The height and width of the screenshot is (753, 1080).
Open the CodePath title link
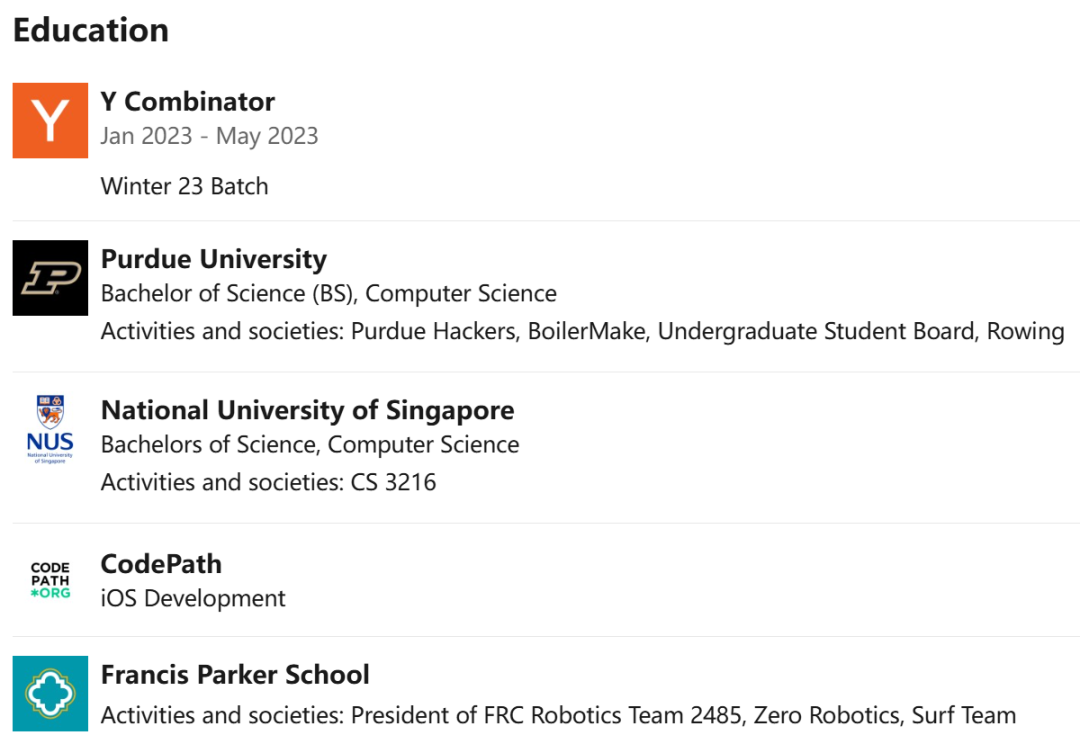tap(161, 564)
